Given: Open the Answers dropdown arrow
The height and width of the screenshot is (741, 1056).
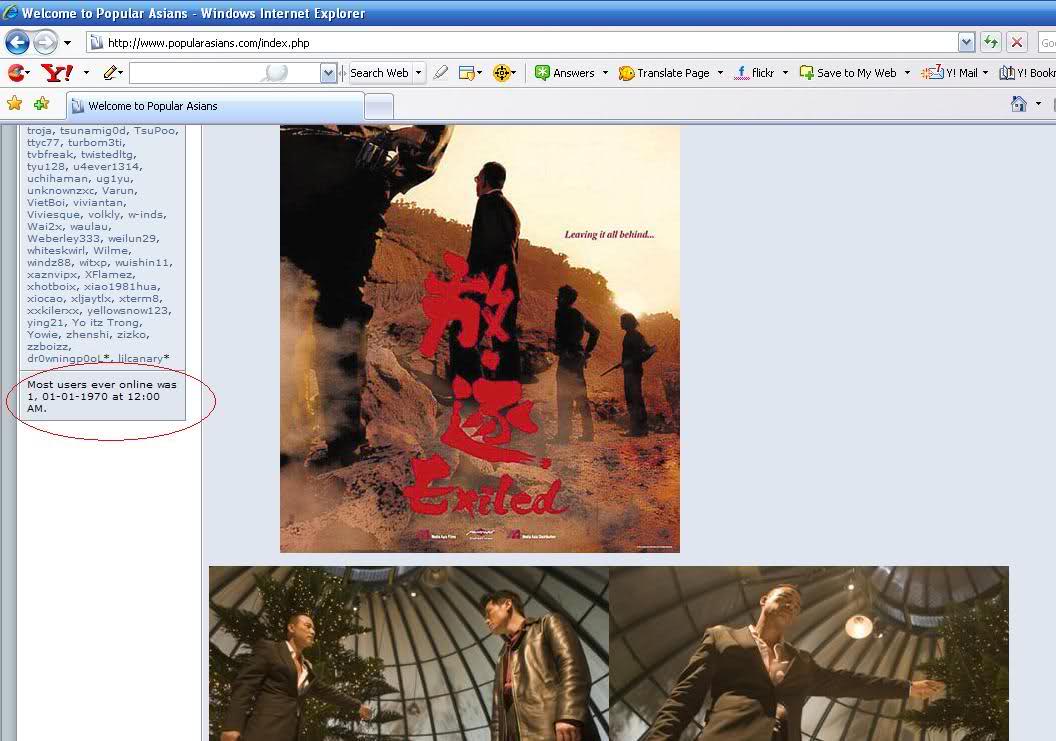Looking at the screenshot, I should coord(605,73).
